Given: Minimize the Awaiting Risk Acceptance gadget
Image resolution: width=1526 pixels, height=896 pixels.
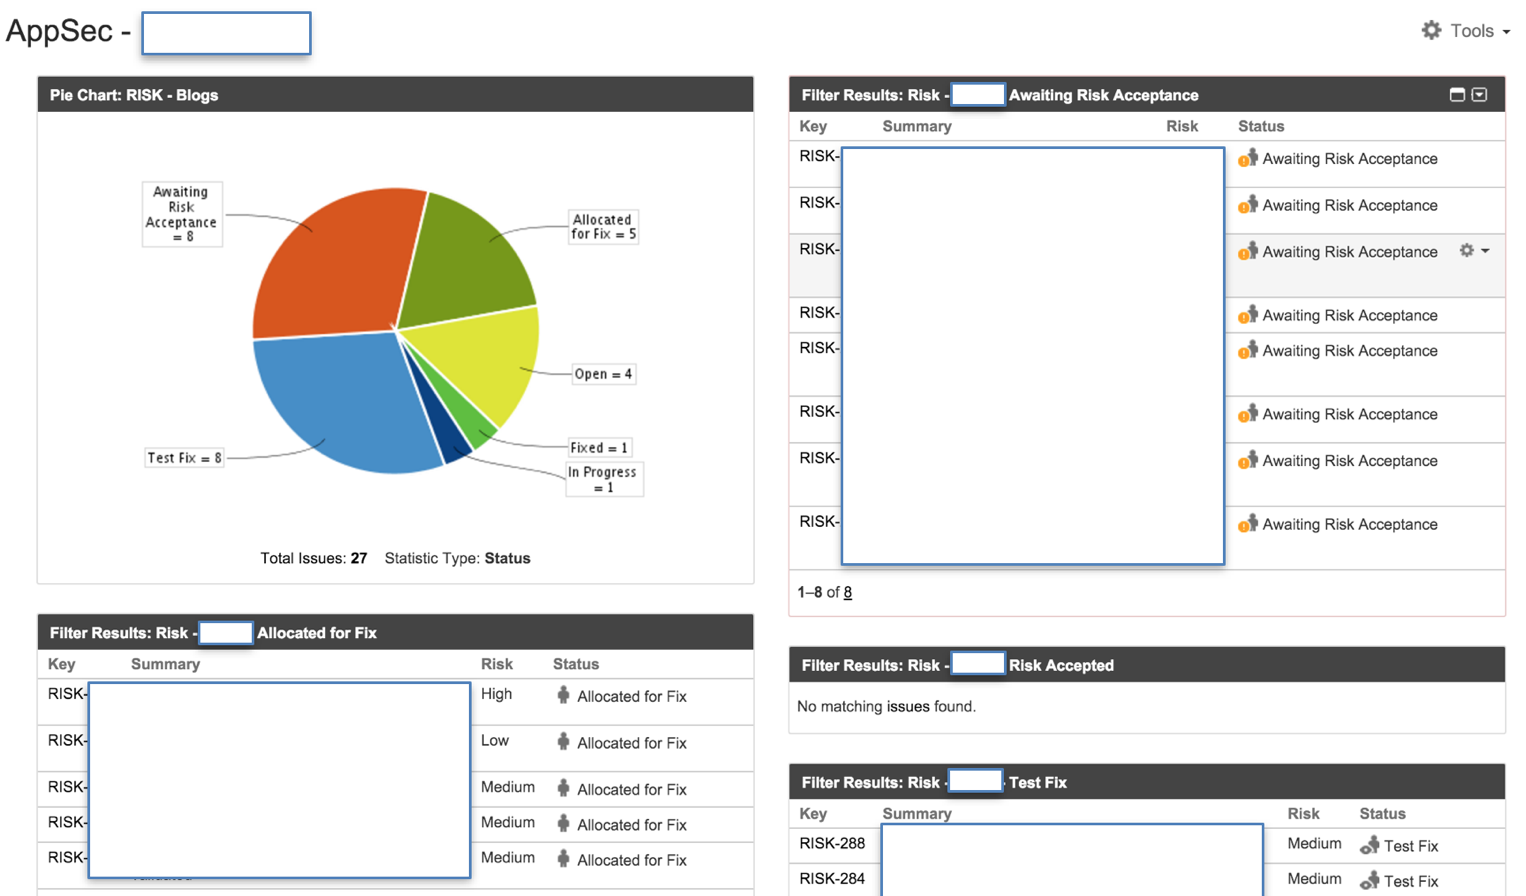Looking at the screenshot, I should (1458, 93).
